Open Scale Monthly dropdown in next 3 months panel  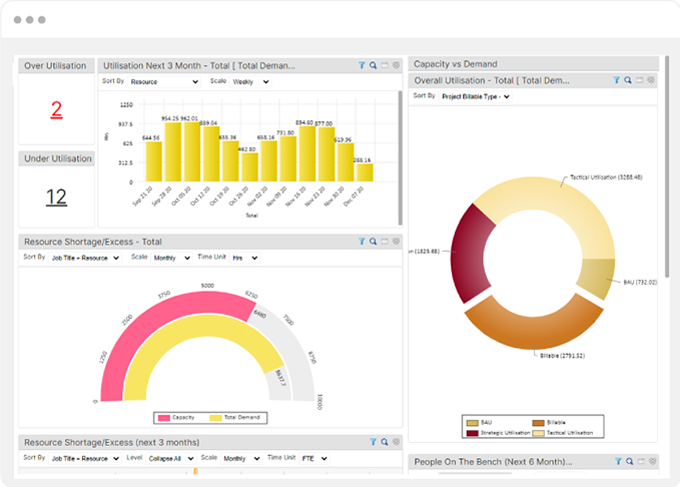pyautogui.click(x=242, y=458)
